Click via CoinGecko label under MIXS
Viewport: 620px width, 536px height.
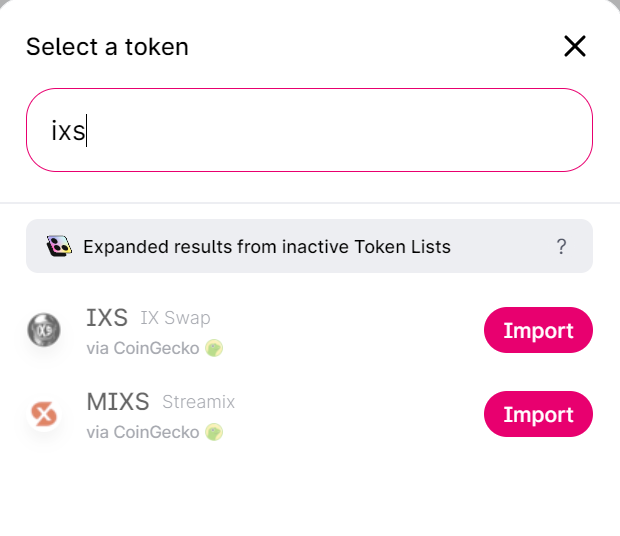tap(143, 432)
